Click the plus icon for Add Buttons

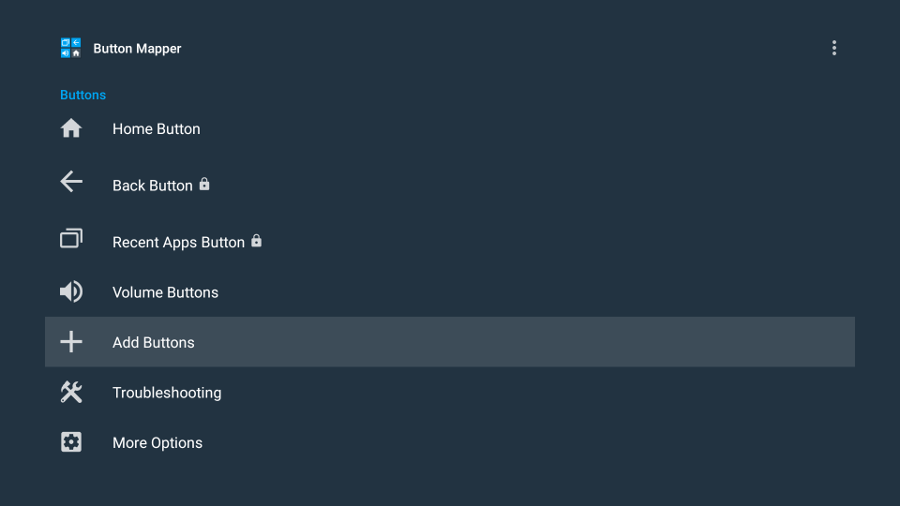click(71, 342)
